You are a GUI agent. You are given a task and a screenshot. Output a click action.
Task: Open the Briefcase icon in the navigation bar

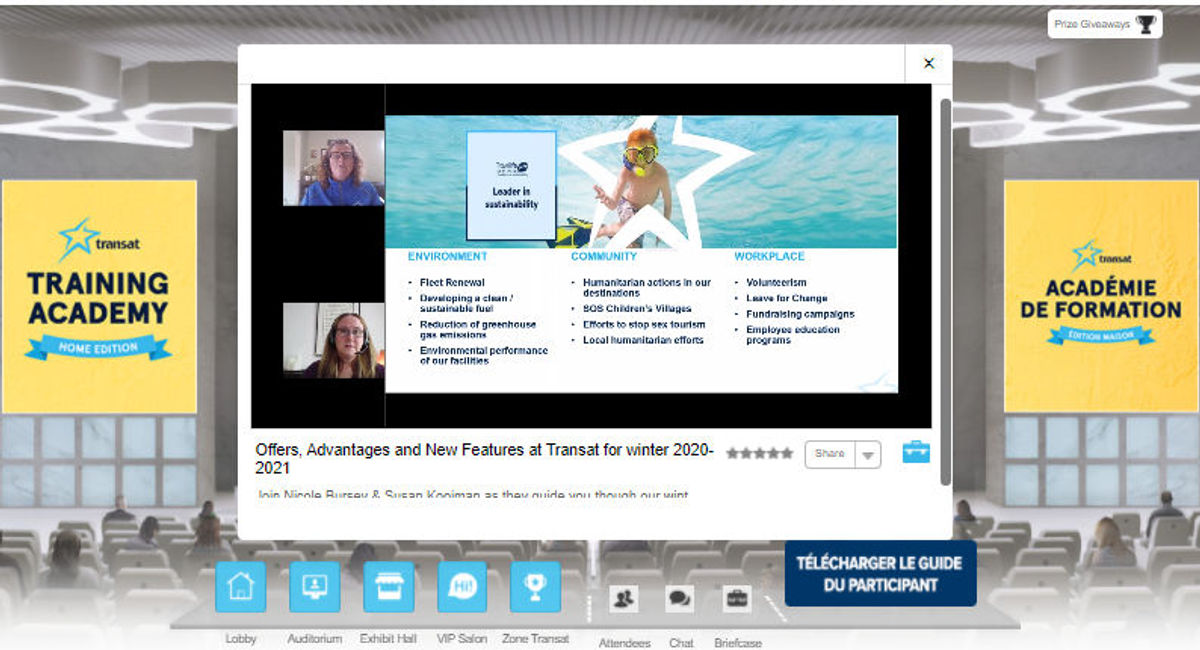[737, 597]
